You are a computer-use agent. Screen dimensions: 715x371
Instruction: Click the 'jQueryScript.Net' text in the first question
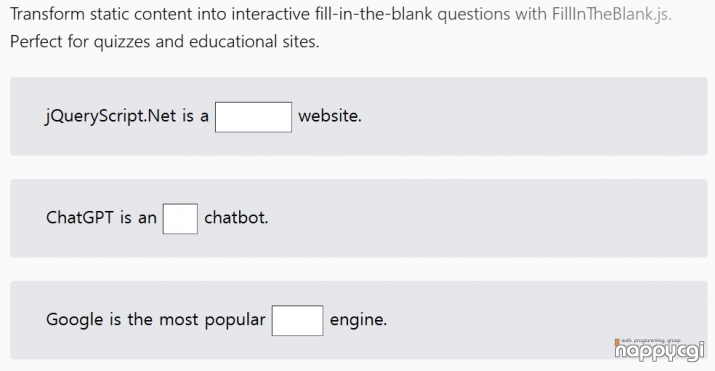(111, 116)
